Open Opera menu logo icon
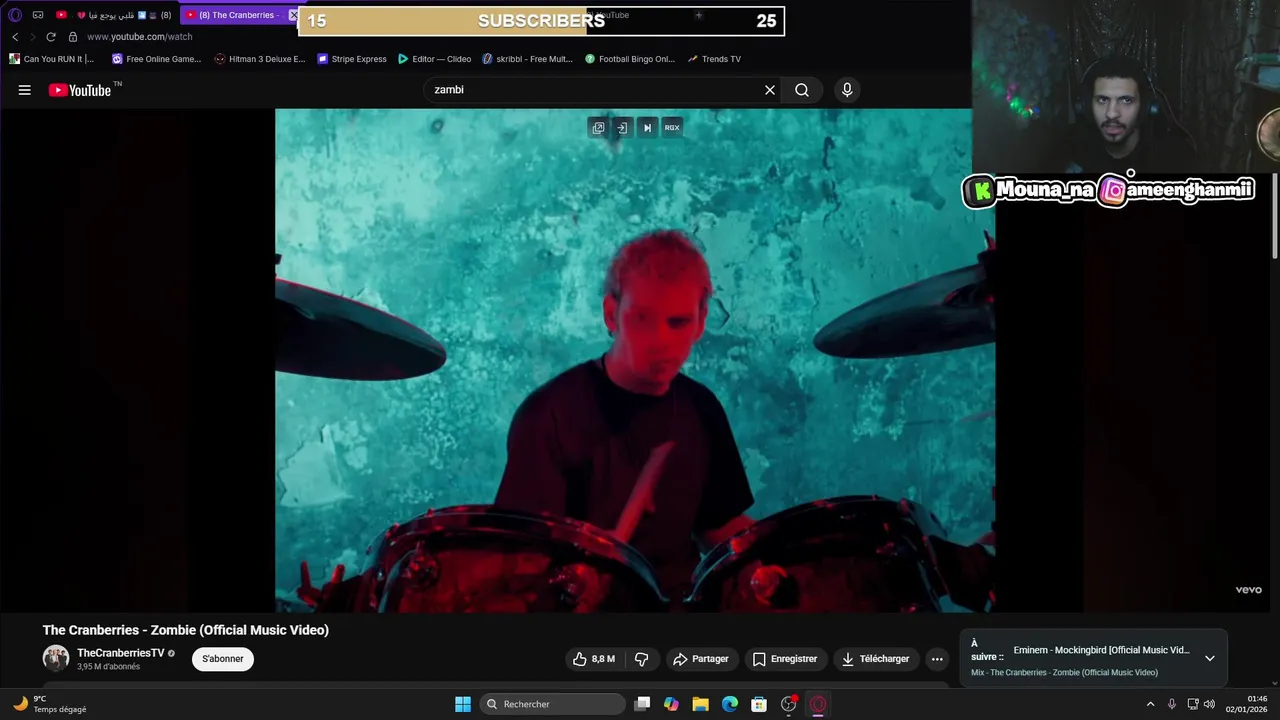Viewport: 1280px width, 720px height. coord(14,15)
